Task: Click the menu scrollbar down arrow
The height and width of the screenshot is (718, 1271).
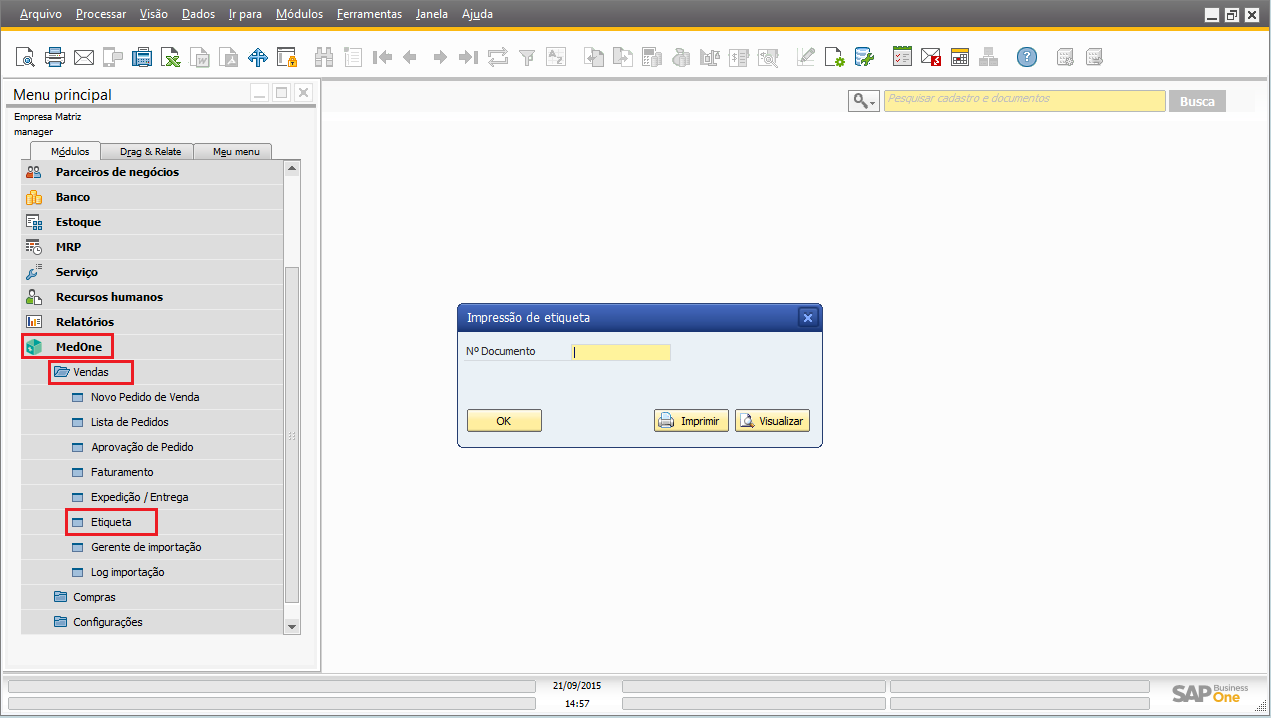Action: [x=292, y=626]
